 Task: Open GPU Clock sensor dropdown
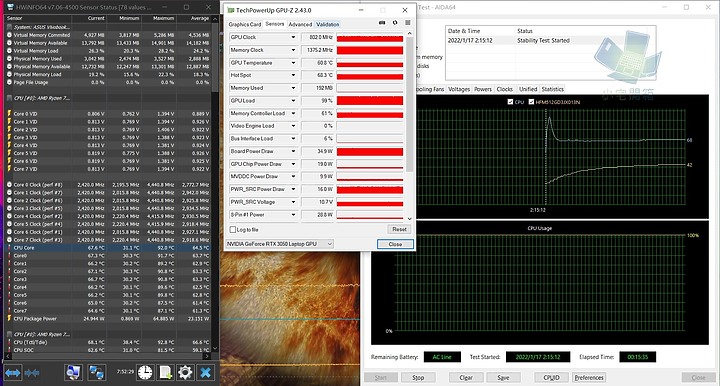tap(293, 37)
